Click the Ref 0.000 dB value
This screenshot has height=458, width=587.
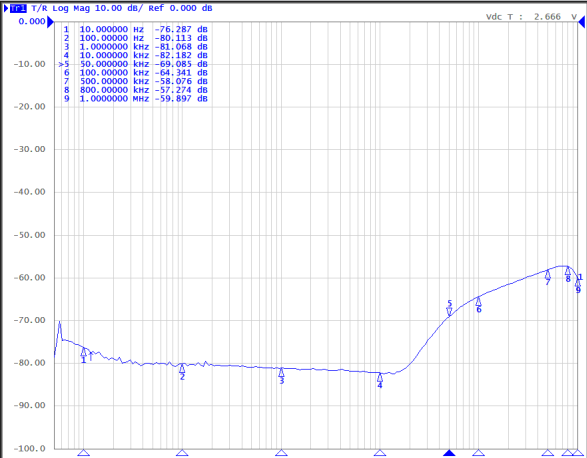180,8
